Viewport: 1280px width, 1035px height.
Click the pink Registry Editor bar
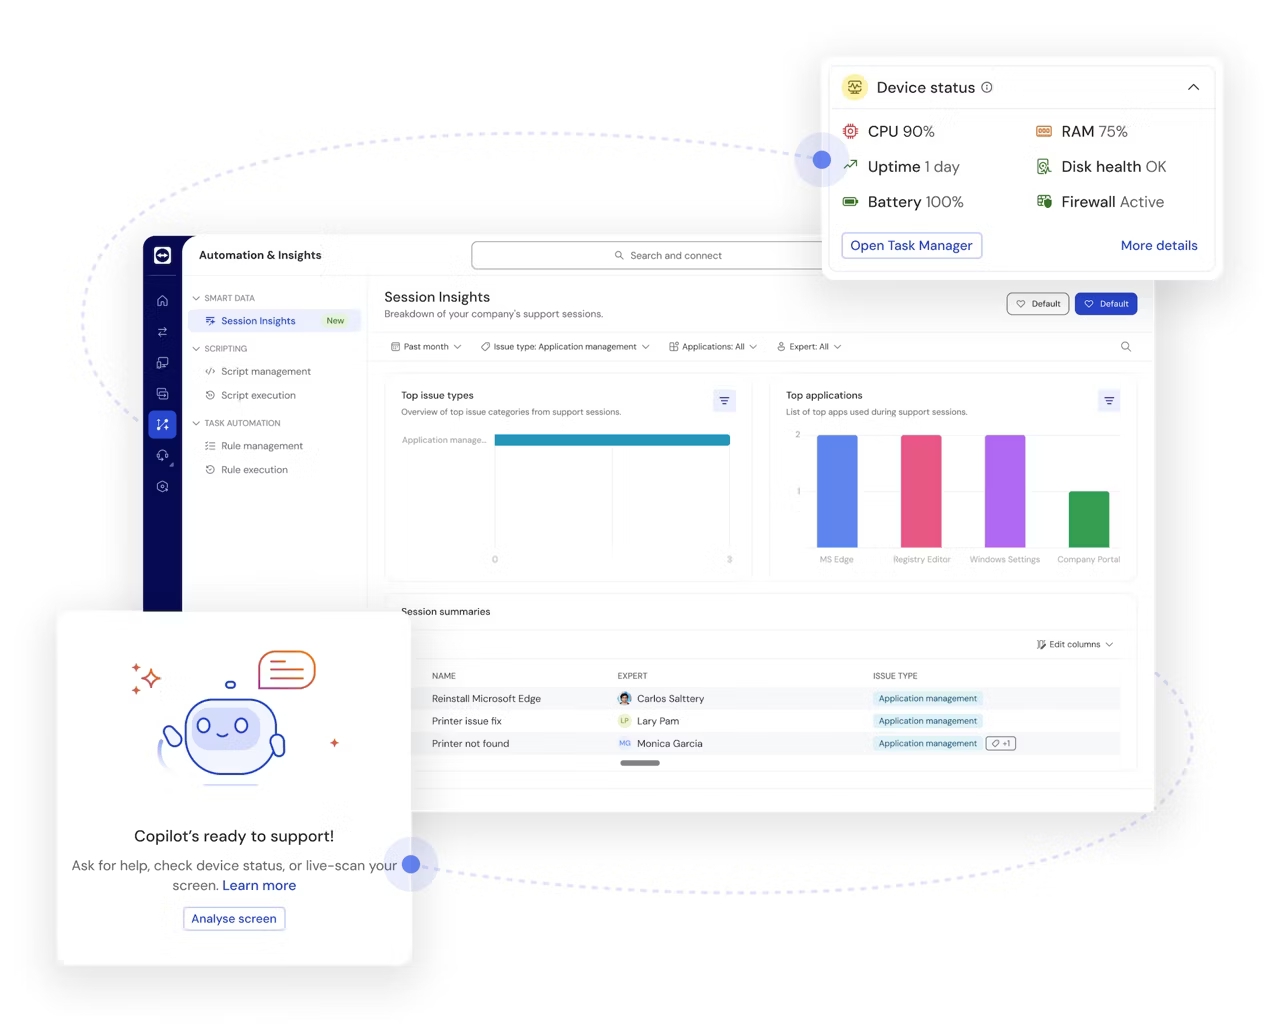921,491
